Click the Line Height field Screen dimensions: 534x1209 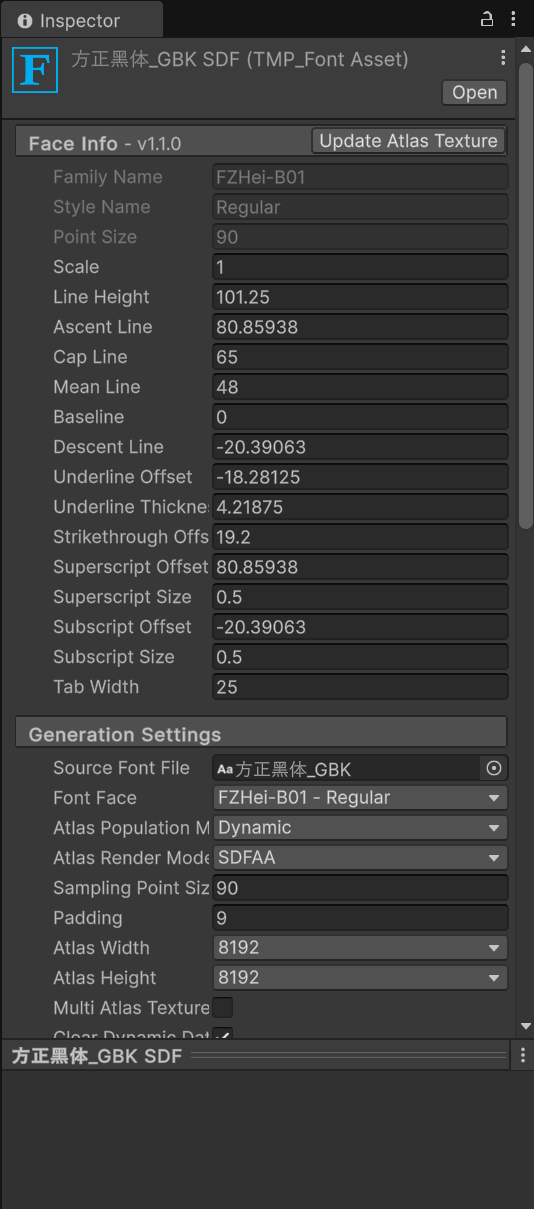361,297
